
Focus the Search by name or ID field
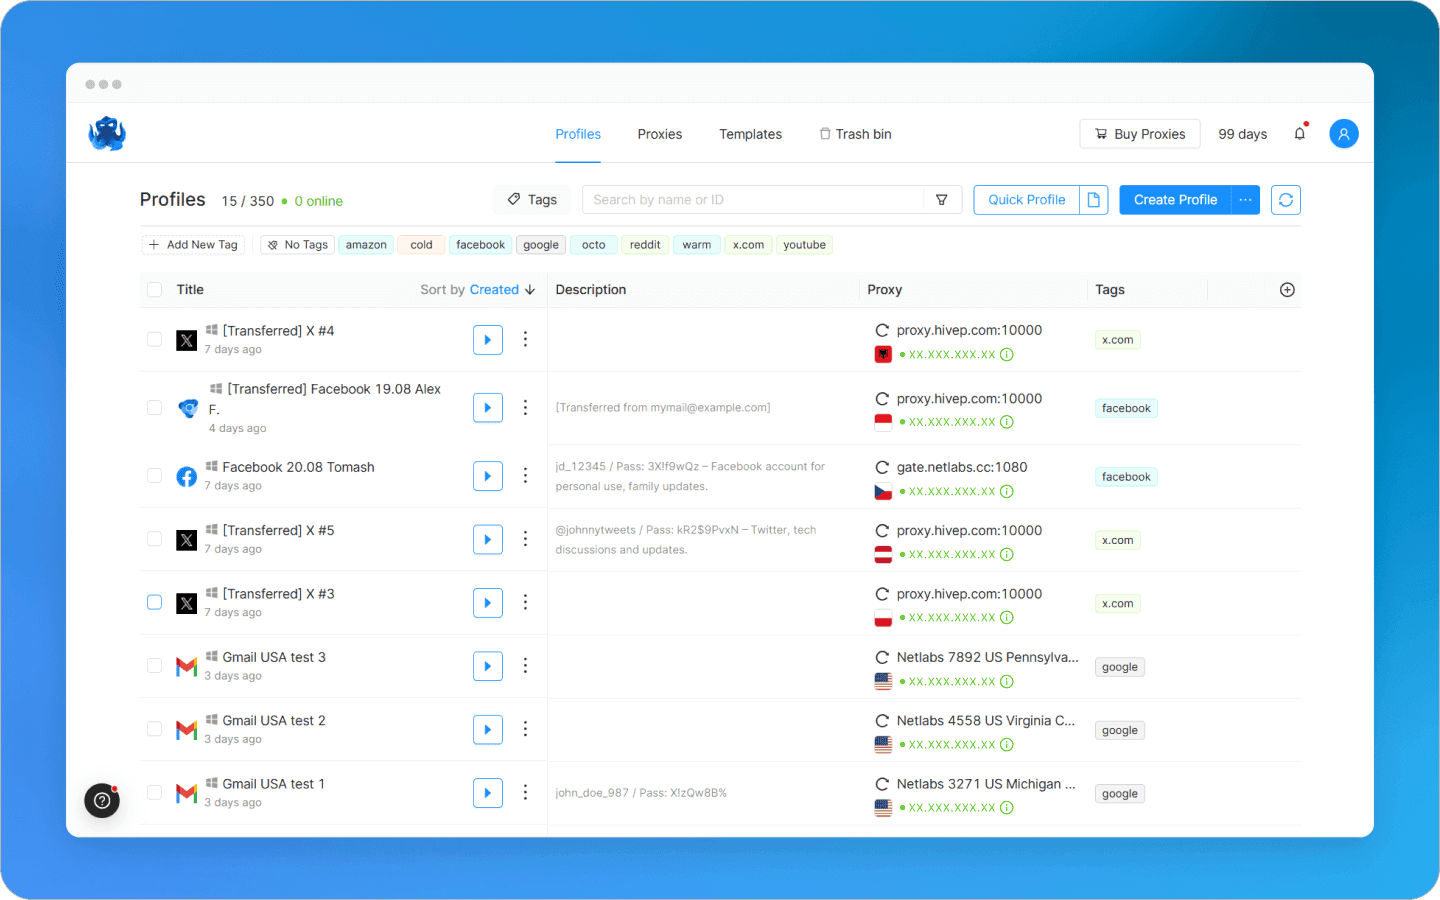[754, 200]
